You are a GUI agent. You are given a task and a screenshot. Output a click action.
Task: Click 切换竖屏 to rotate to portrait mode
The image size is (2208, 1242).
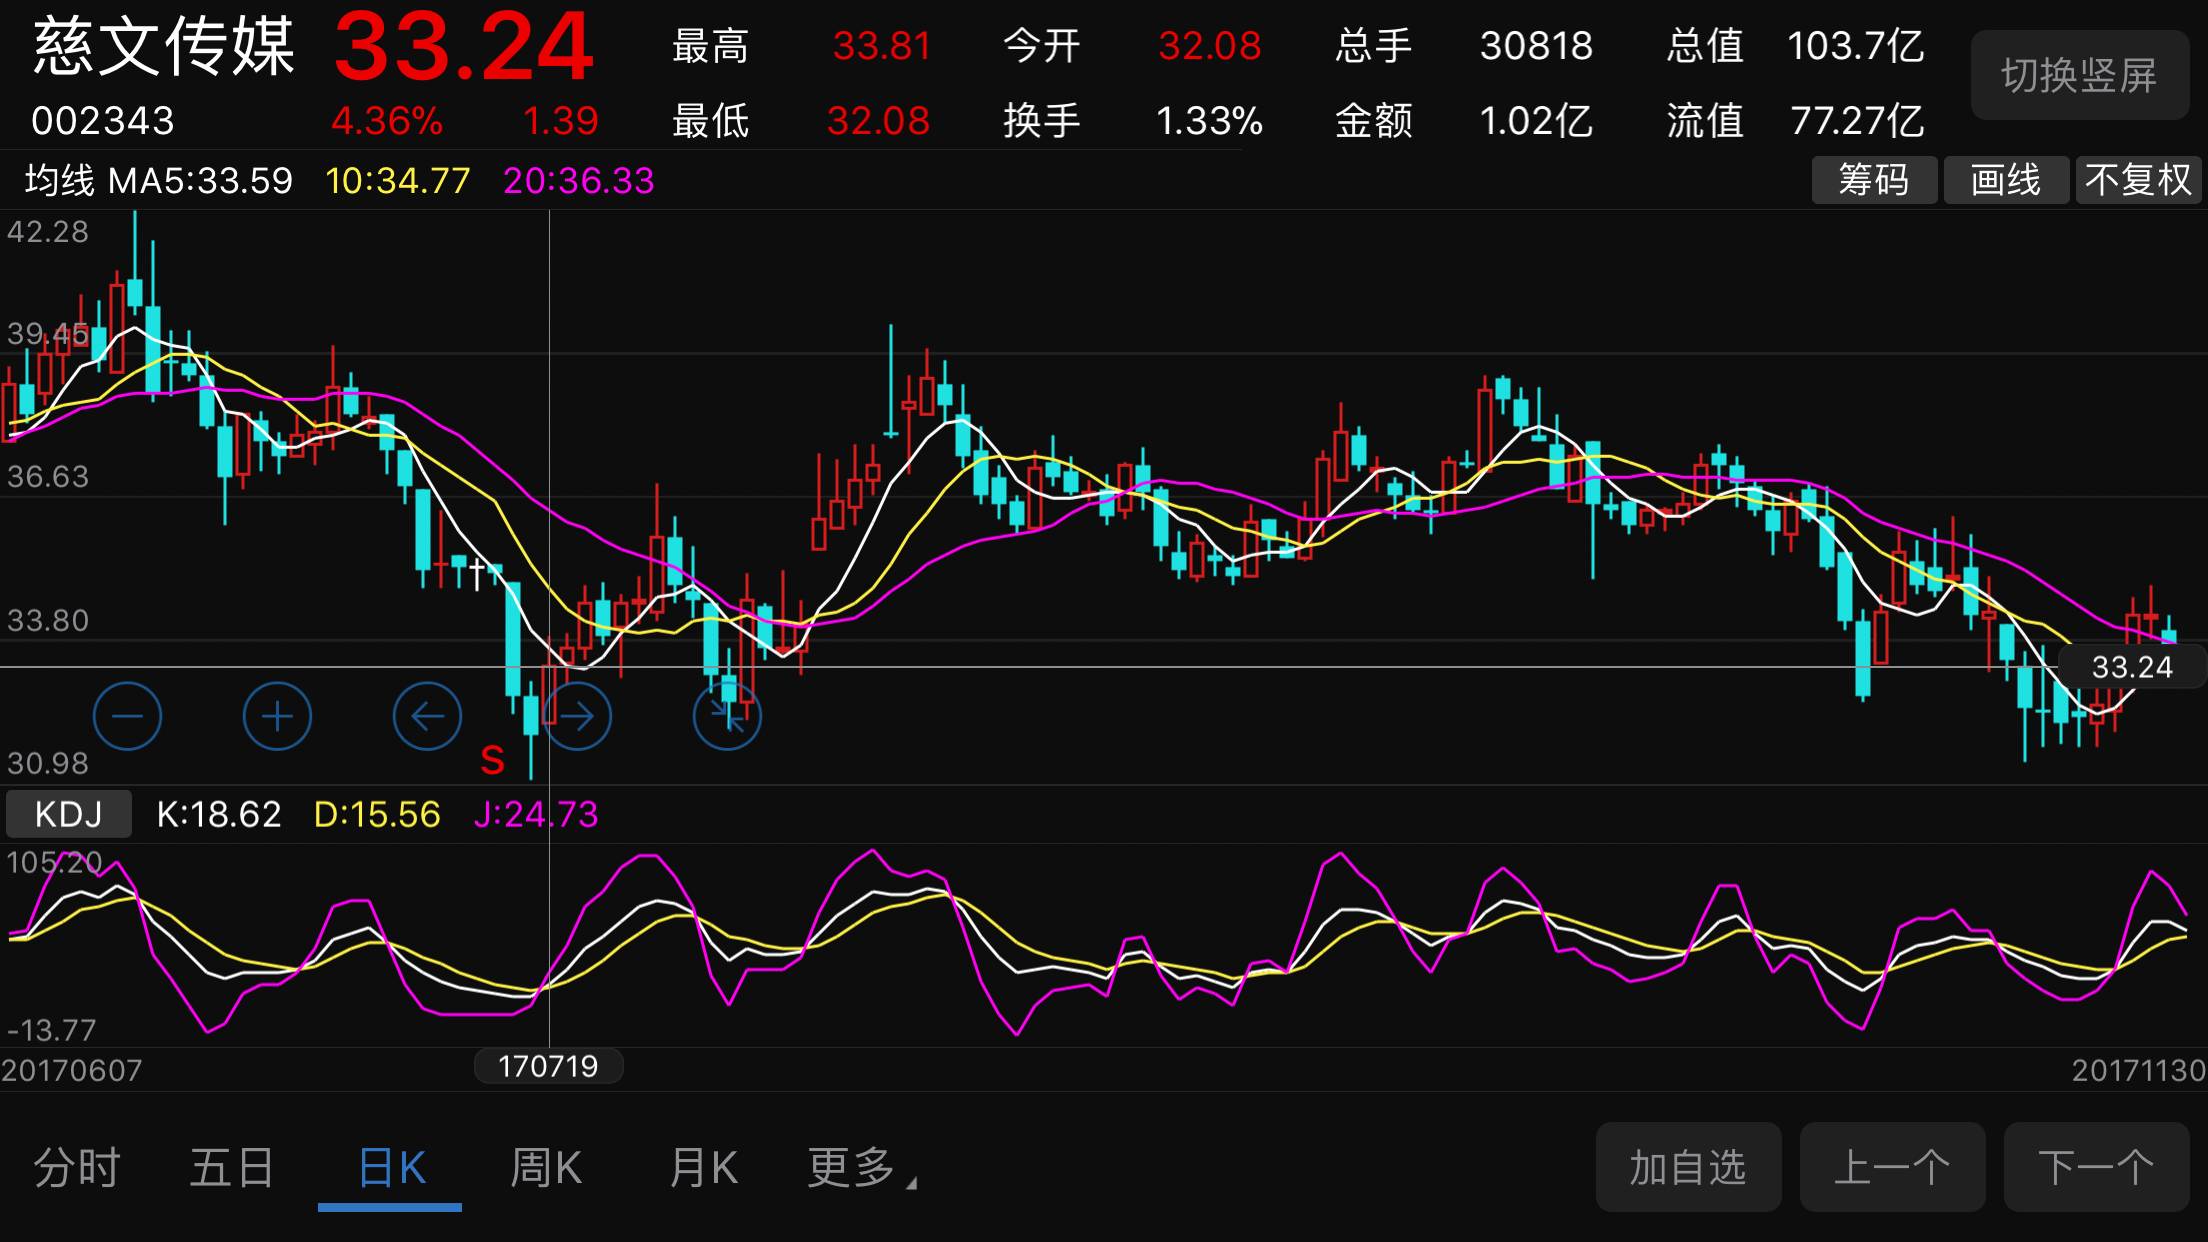2079,72
